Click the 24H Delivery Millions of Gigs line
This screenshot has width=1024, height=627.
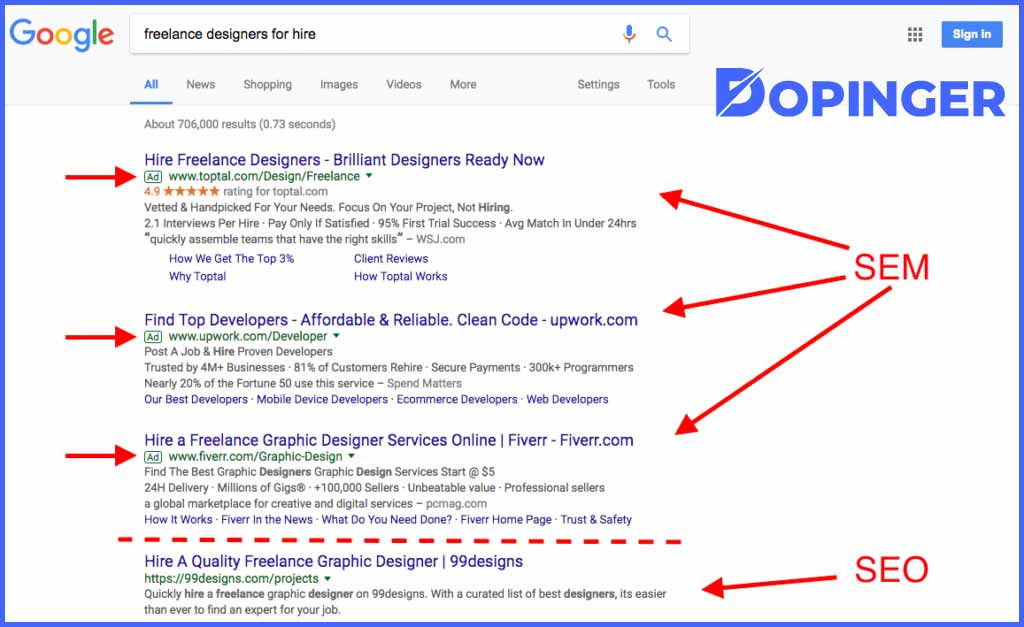[x=374, y=487]
